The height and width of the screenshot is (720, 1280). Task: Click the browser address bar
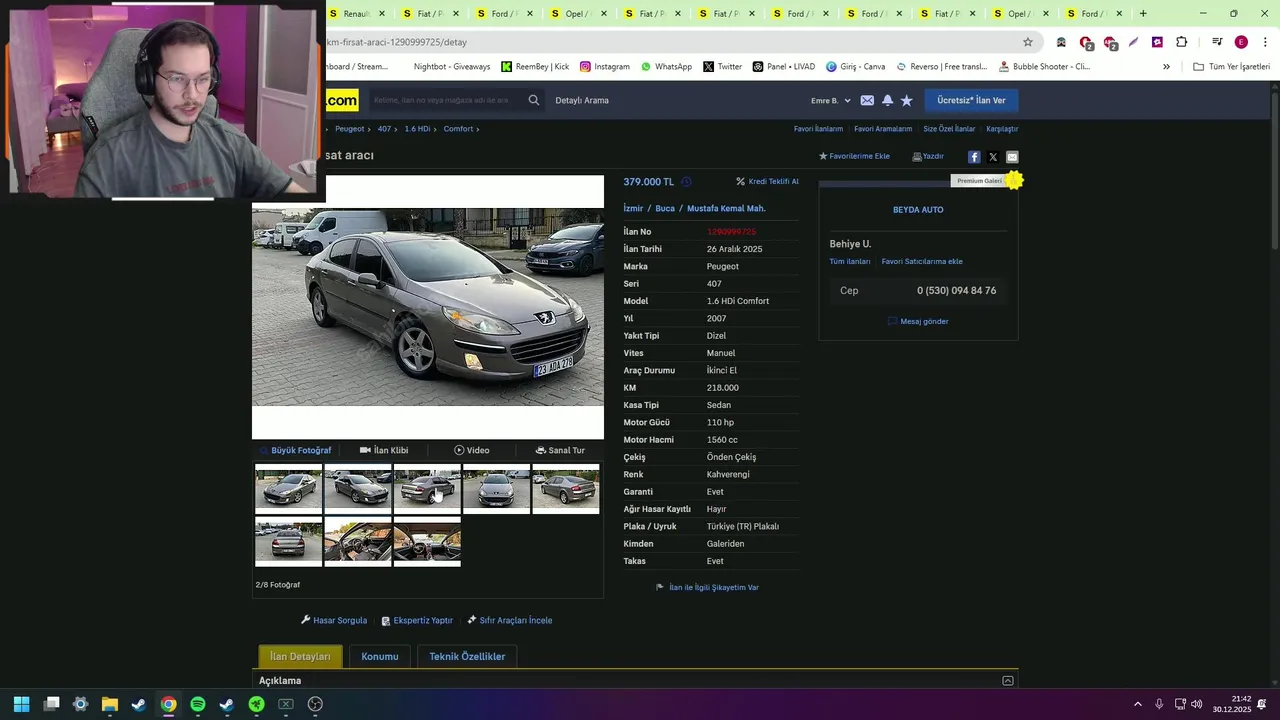[x=670, y=42]
